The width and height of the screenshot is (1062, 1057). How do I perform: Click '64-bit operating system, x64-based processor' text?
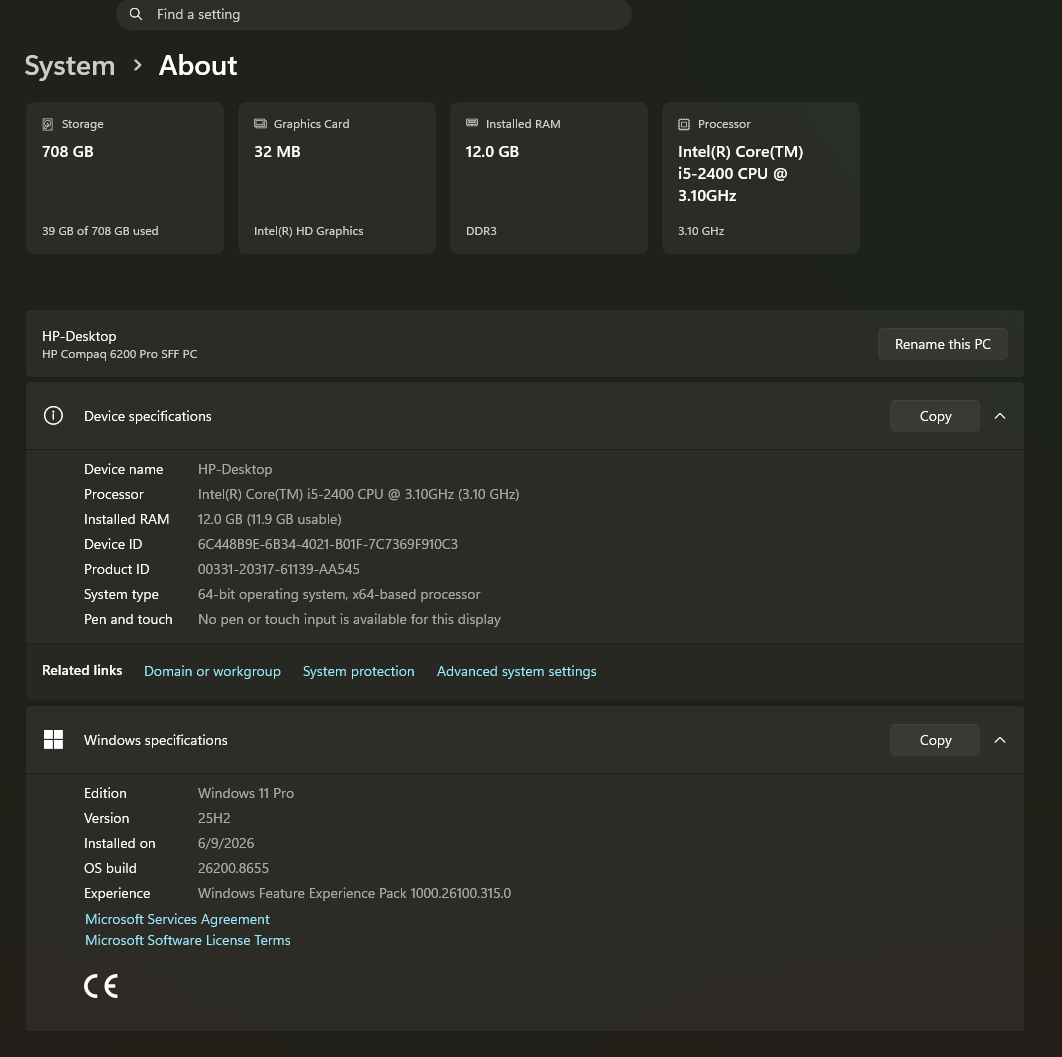point(339,594)
